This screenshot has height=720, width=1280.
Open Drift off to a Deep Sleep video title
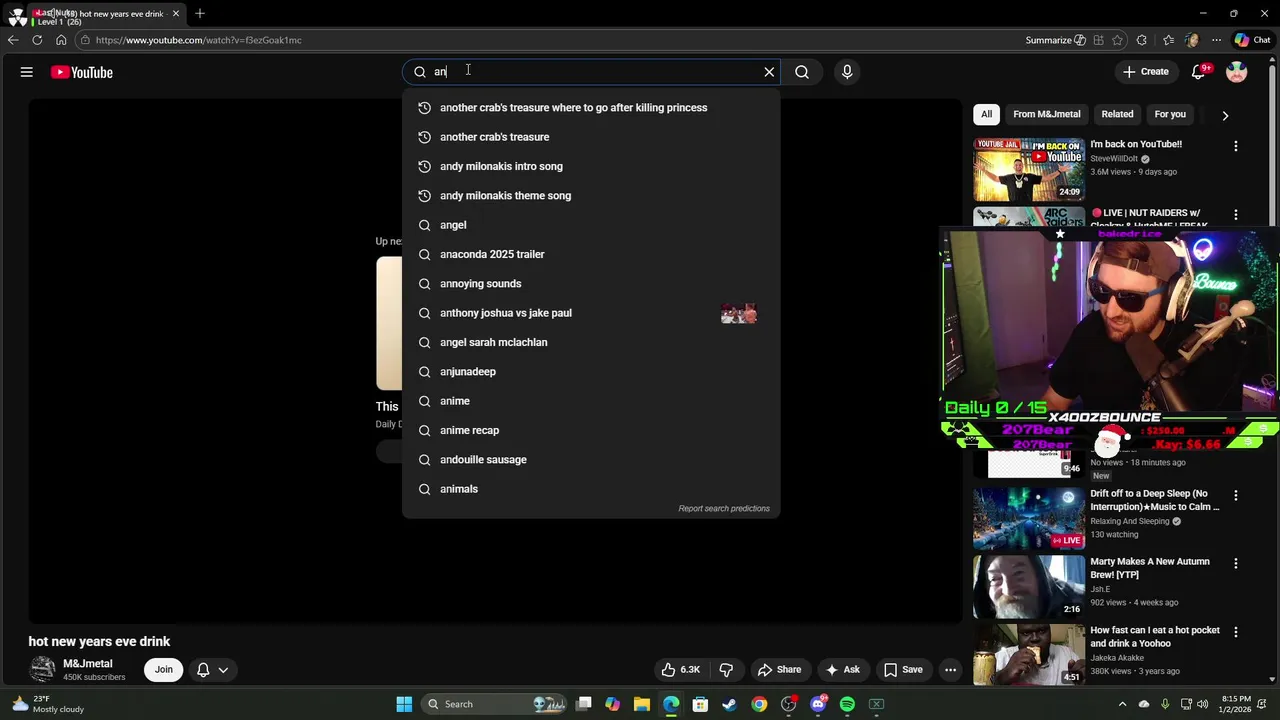[x=1154, y=500]
